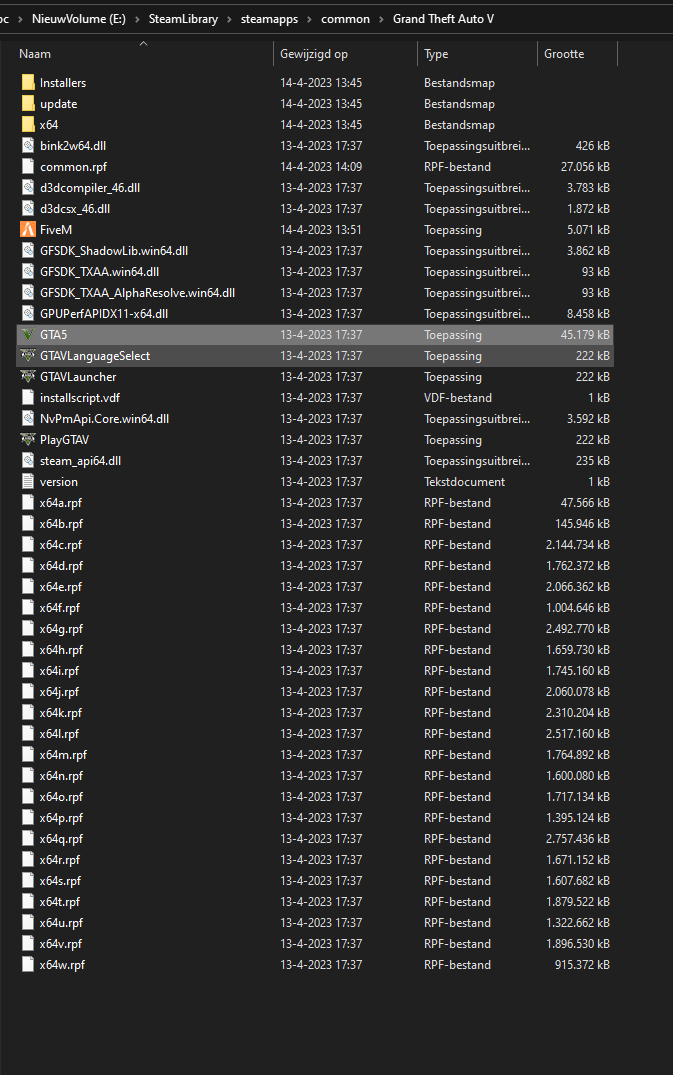The image size is (673, 1075).
Task: Select the x64n.rpf file name
Action: (61, 776)
